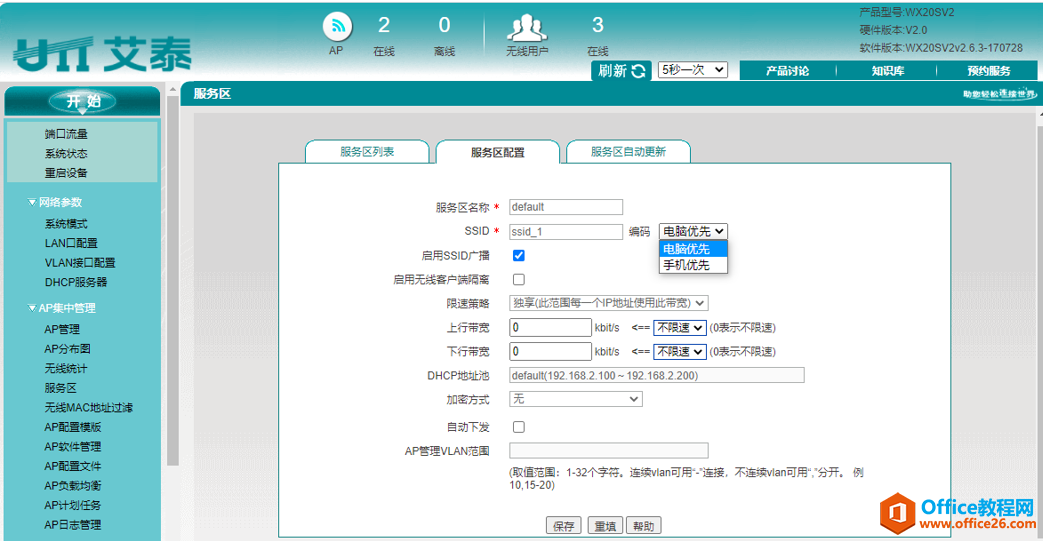Viewport: 1043px width, 541px height.
Task: Open AP配置文件 in sidebar
Action: tap(73, 466)
